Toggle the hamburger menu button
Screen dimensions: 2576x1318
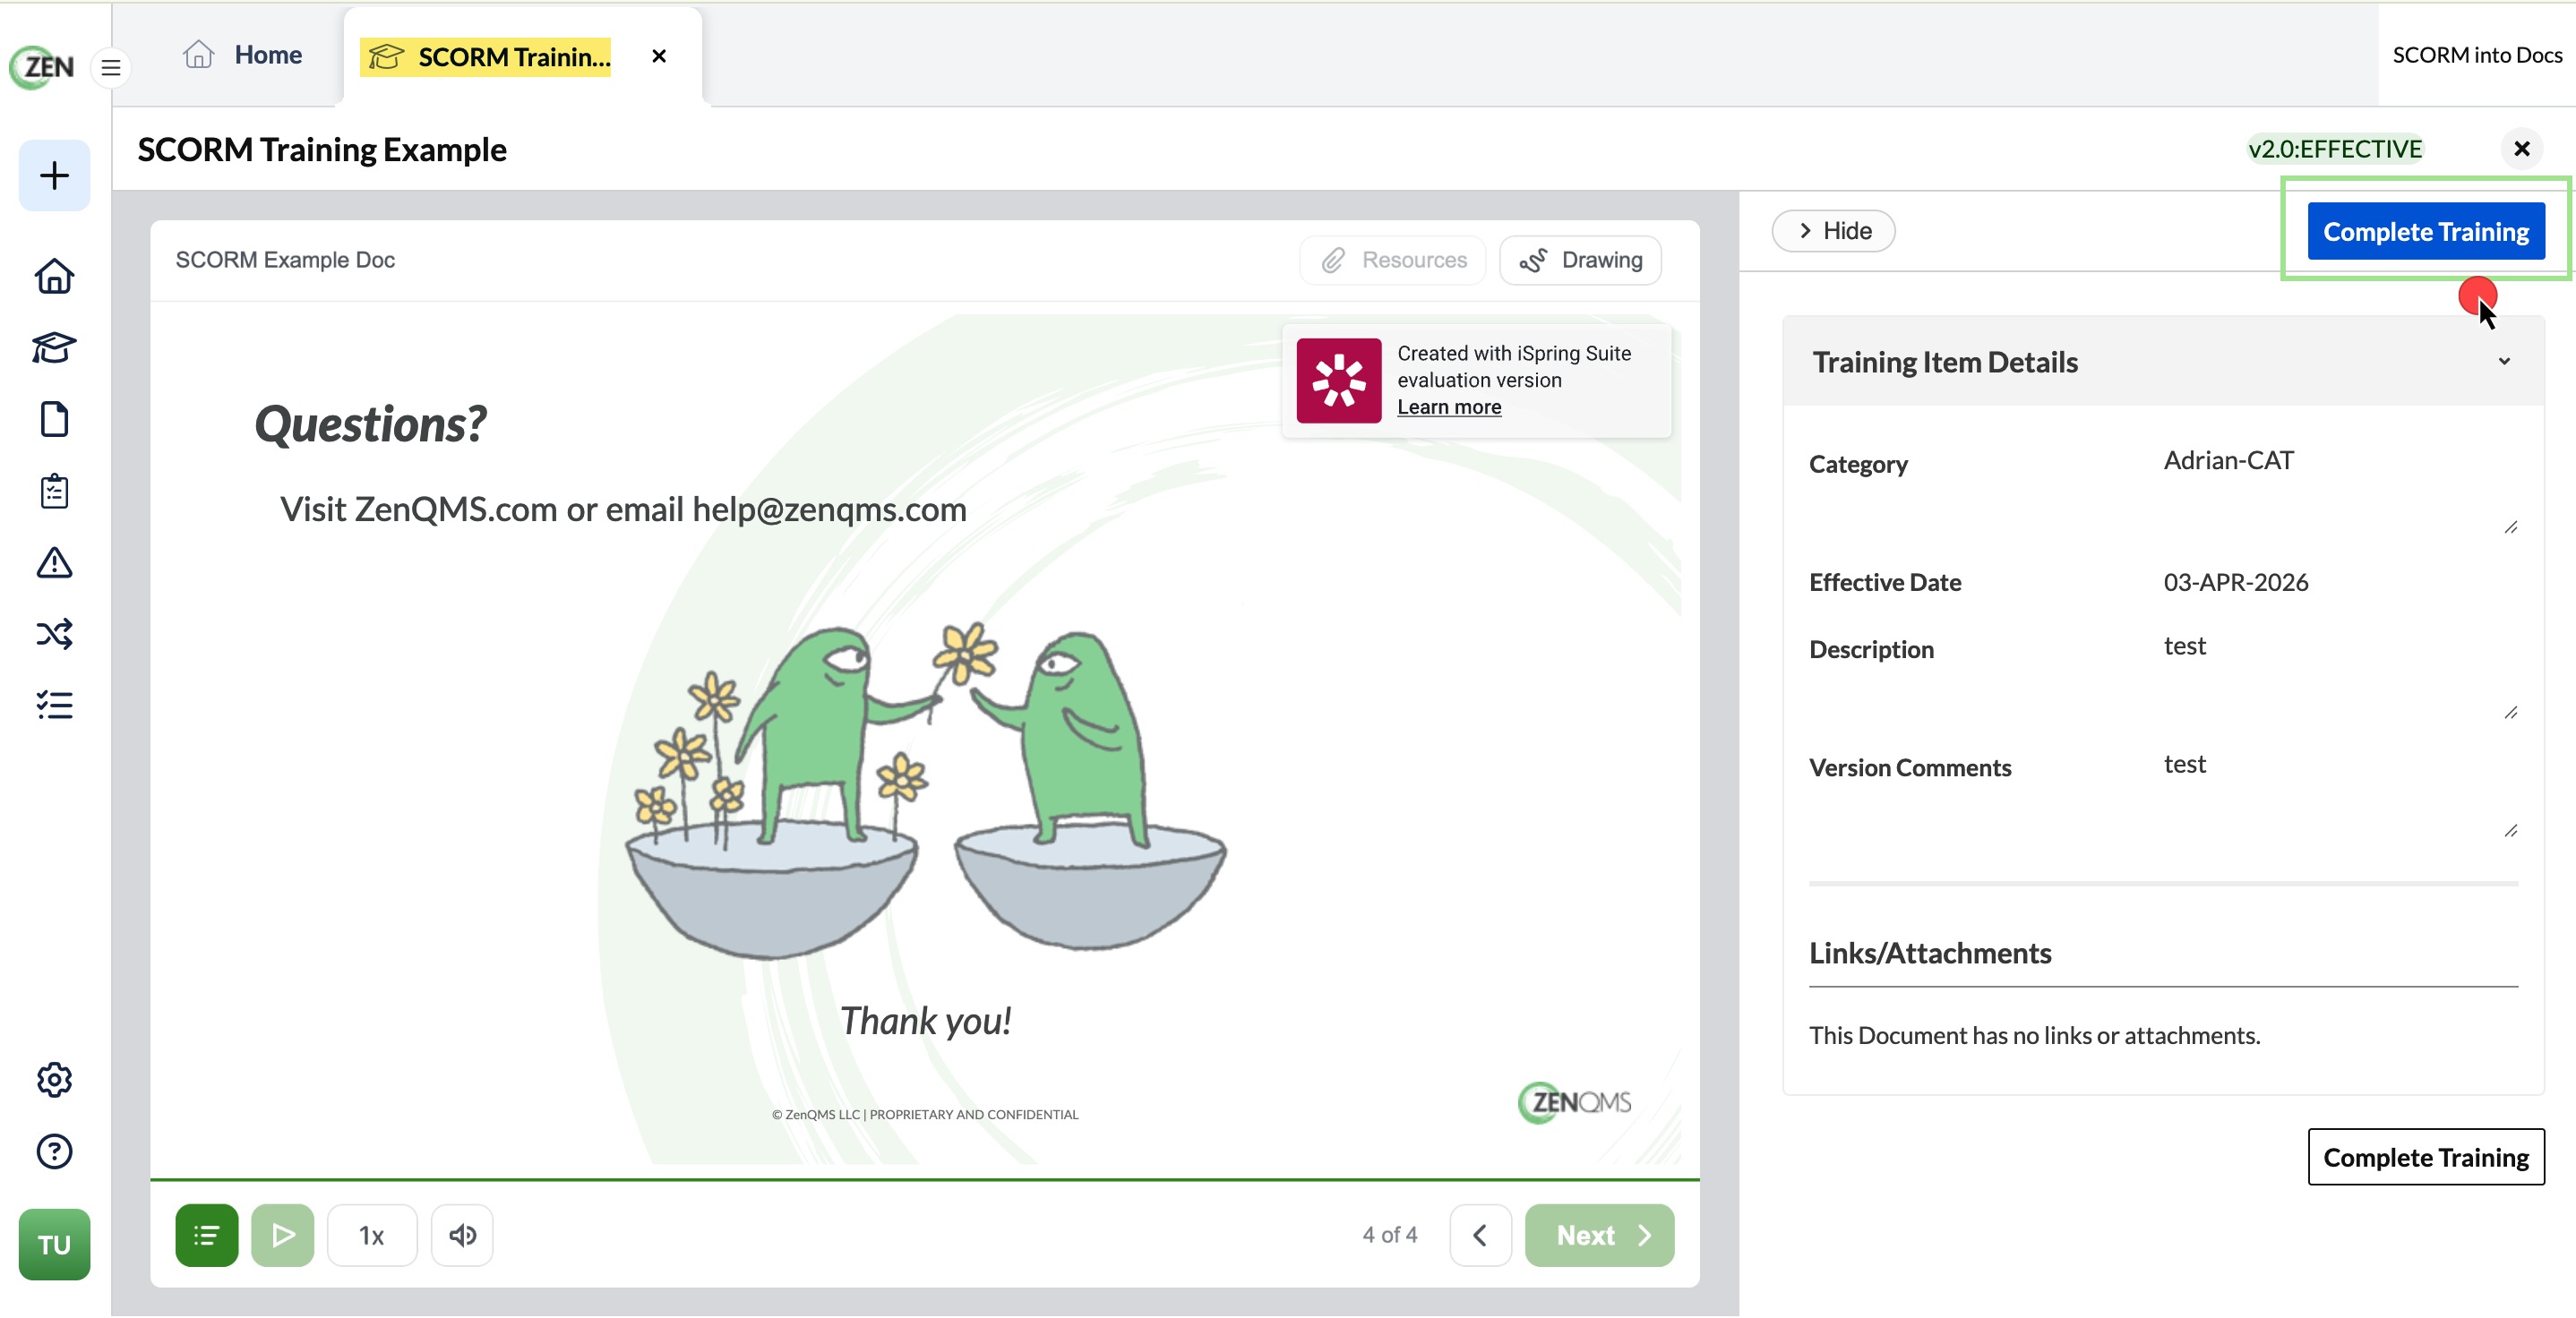pos(111,68)
